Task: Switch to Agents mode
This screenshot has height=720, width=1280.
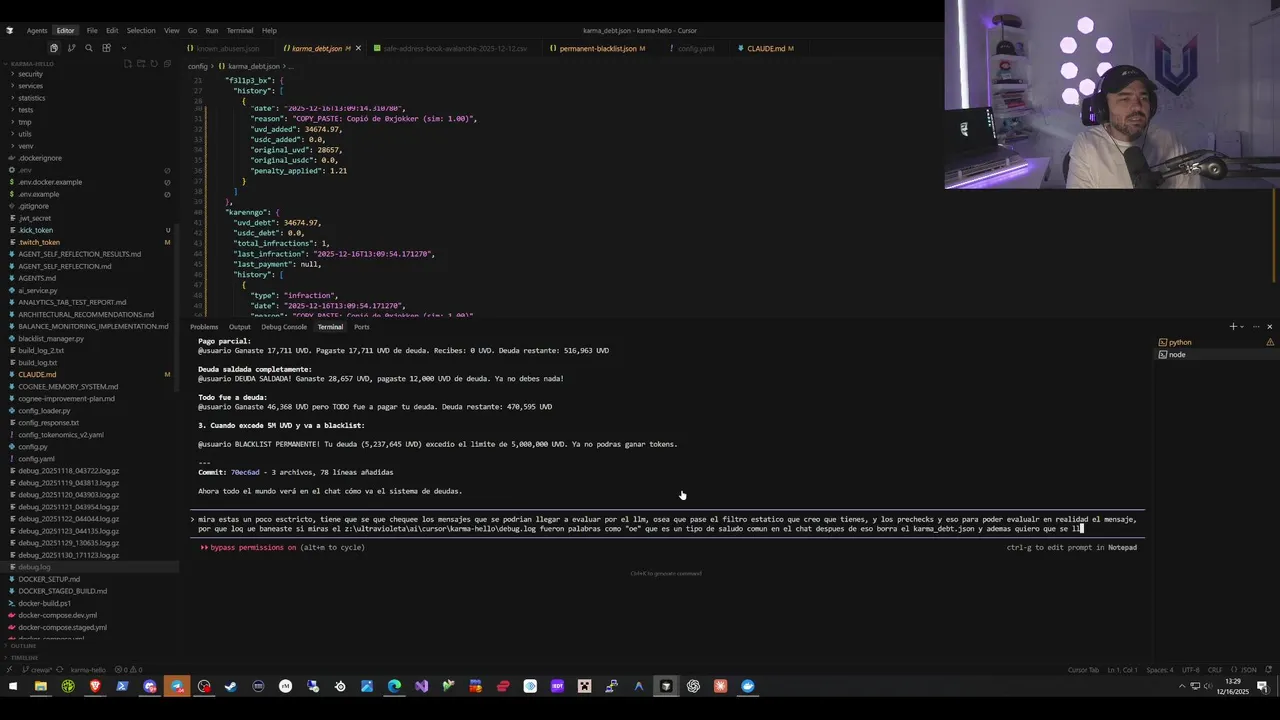Action: tap(37, 31)
